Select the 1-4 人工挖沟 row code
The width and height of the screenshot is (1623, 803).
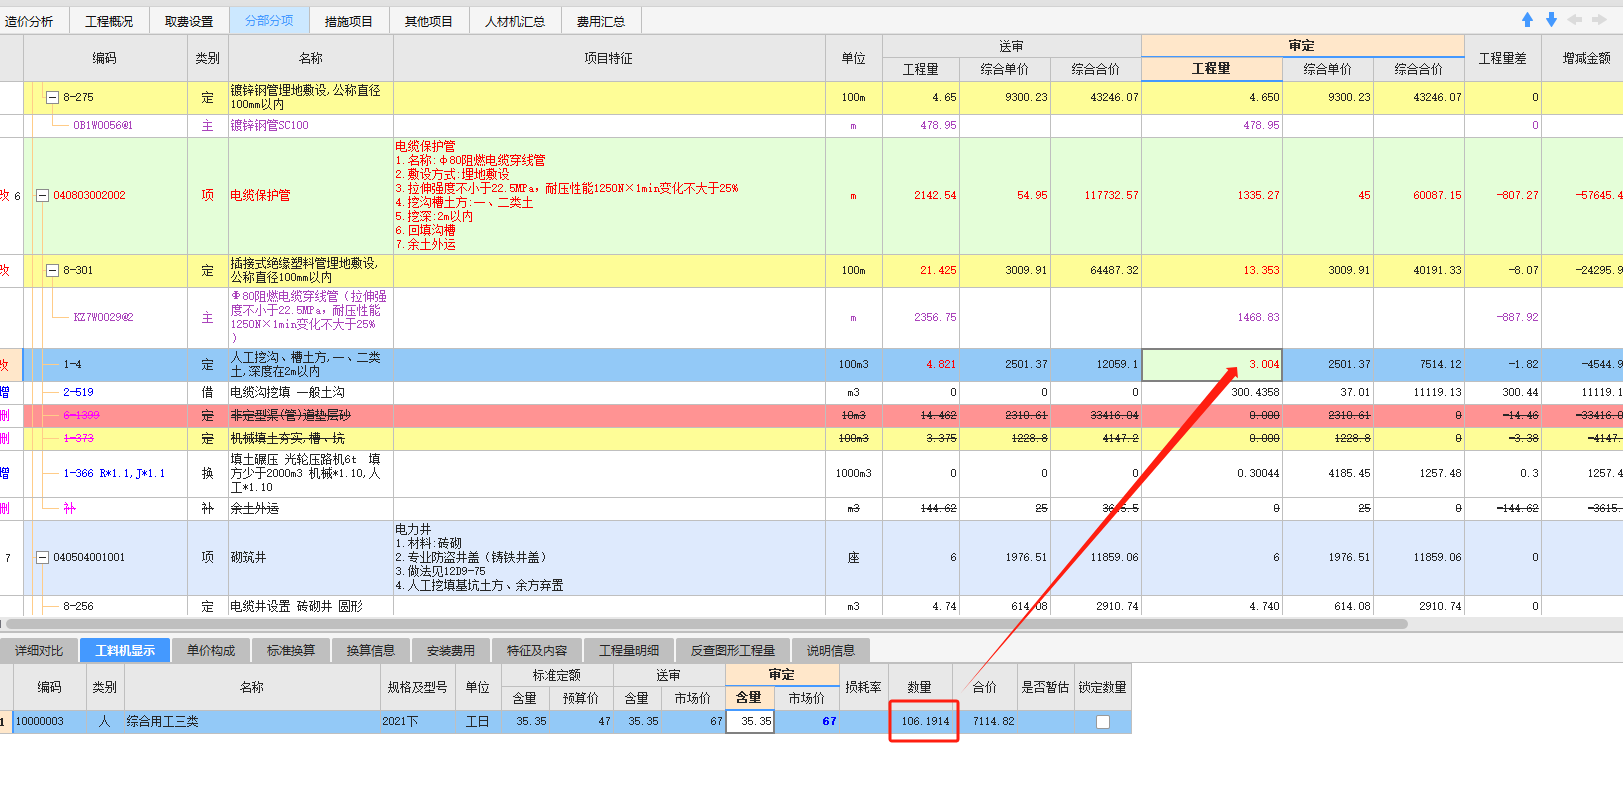[72, 365]
